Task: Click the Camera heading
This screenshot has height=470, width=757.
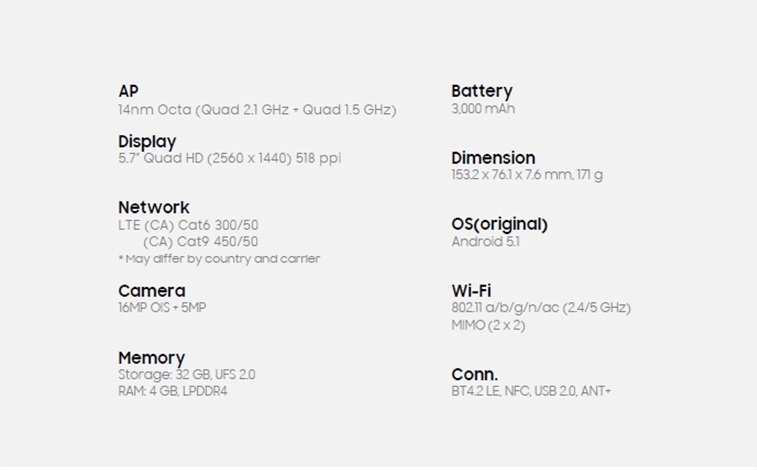Action: point(152,291)
